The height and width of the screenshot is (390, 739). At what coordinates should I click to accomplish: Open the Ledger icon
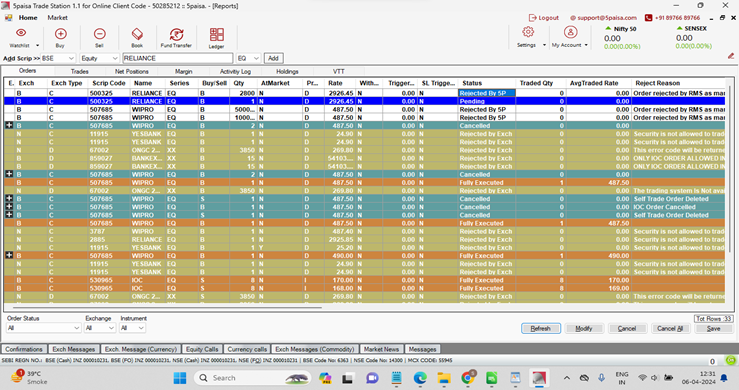[217, 34]
